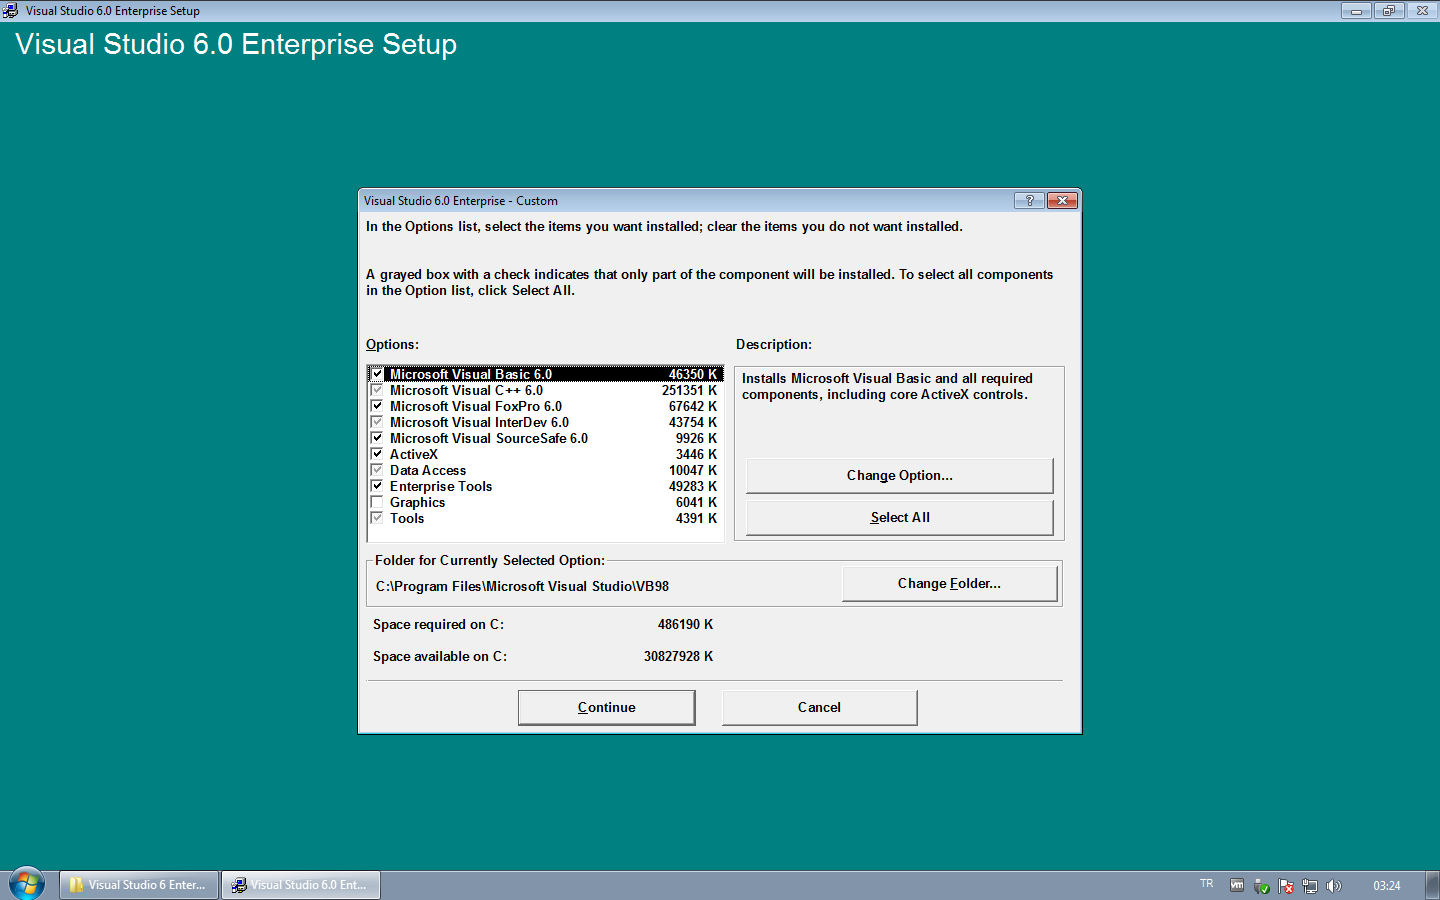Image resolution: width=1440 pixels, height=900 pixels.
Task: Switch to Visual Studio 6.0 Ent... setup taskbar item
Action: [300, 885]
